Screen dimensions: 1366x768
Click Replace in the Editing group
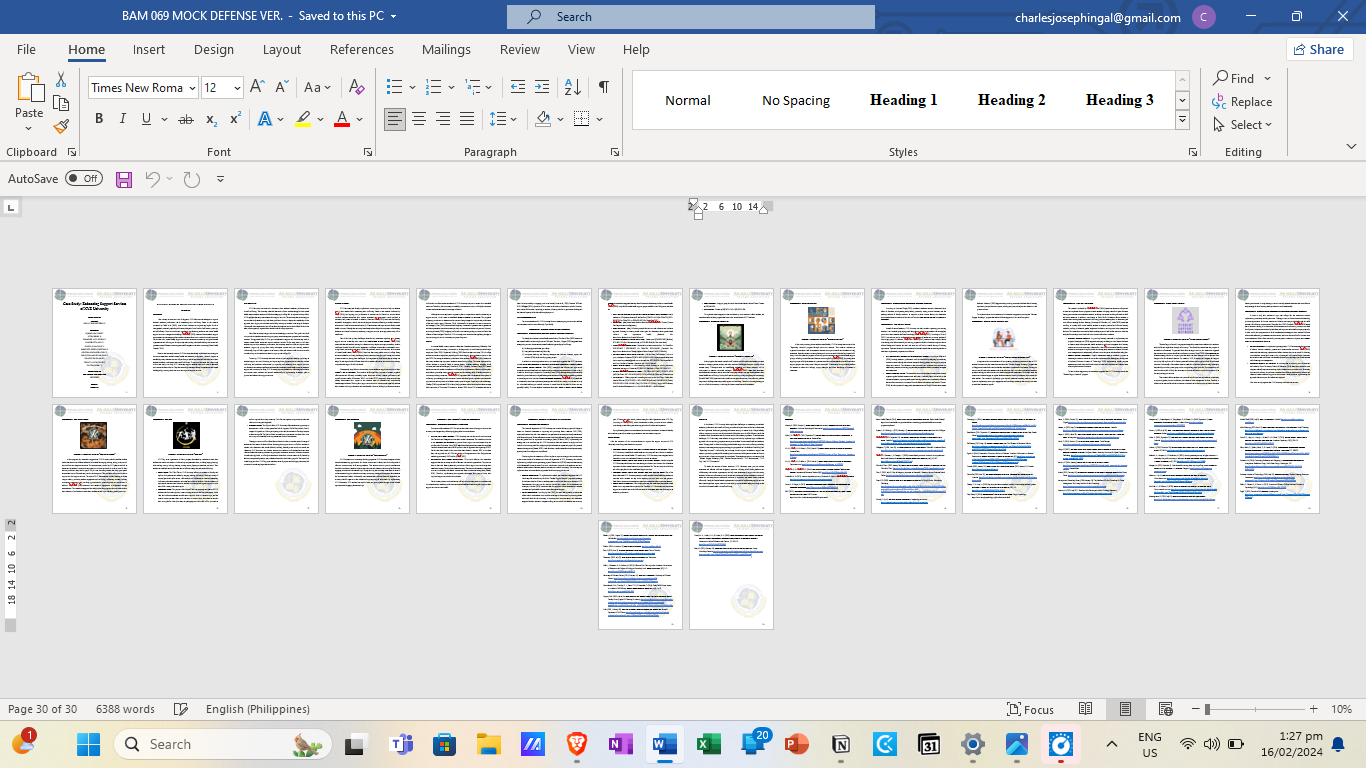(1242, 102)
